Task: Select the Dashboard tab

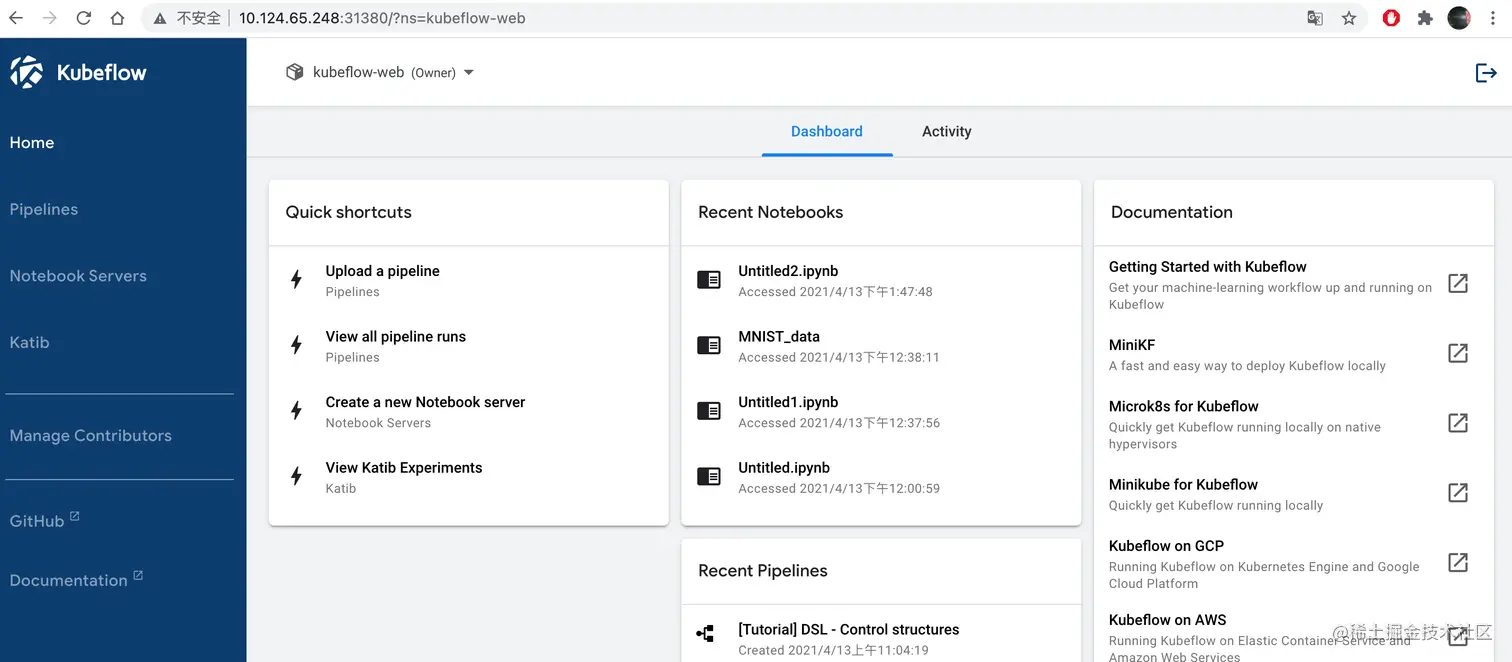Action: (826, 131)
